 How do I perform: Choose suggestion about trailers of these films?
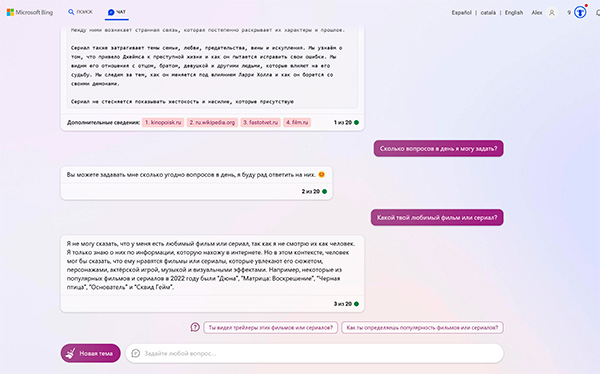pos(271,328)
